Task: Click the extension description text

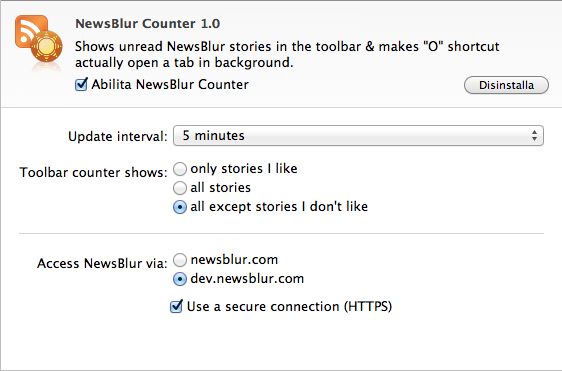Action: click(287, 54)
